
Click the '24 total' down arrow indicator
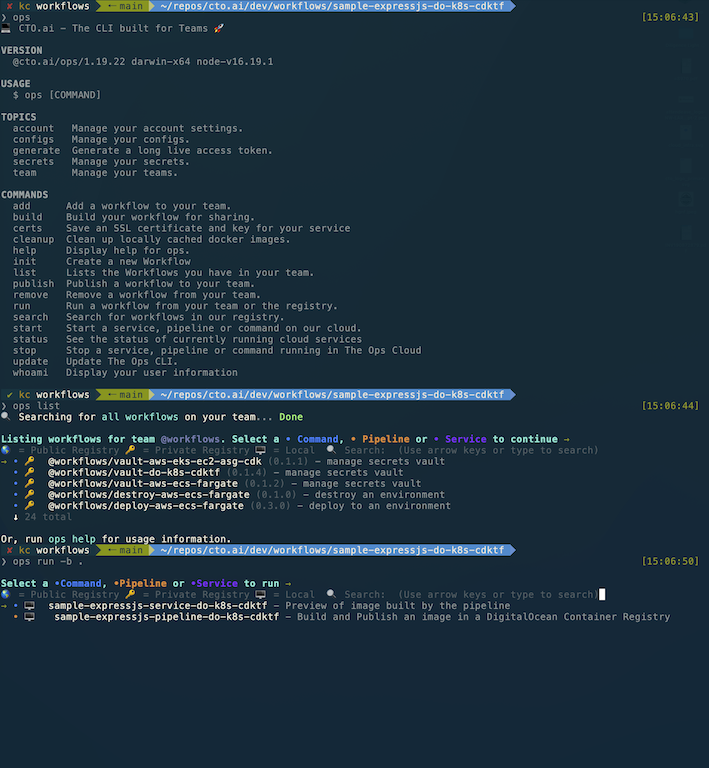(16, 517)
